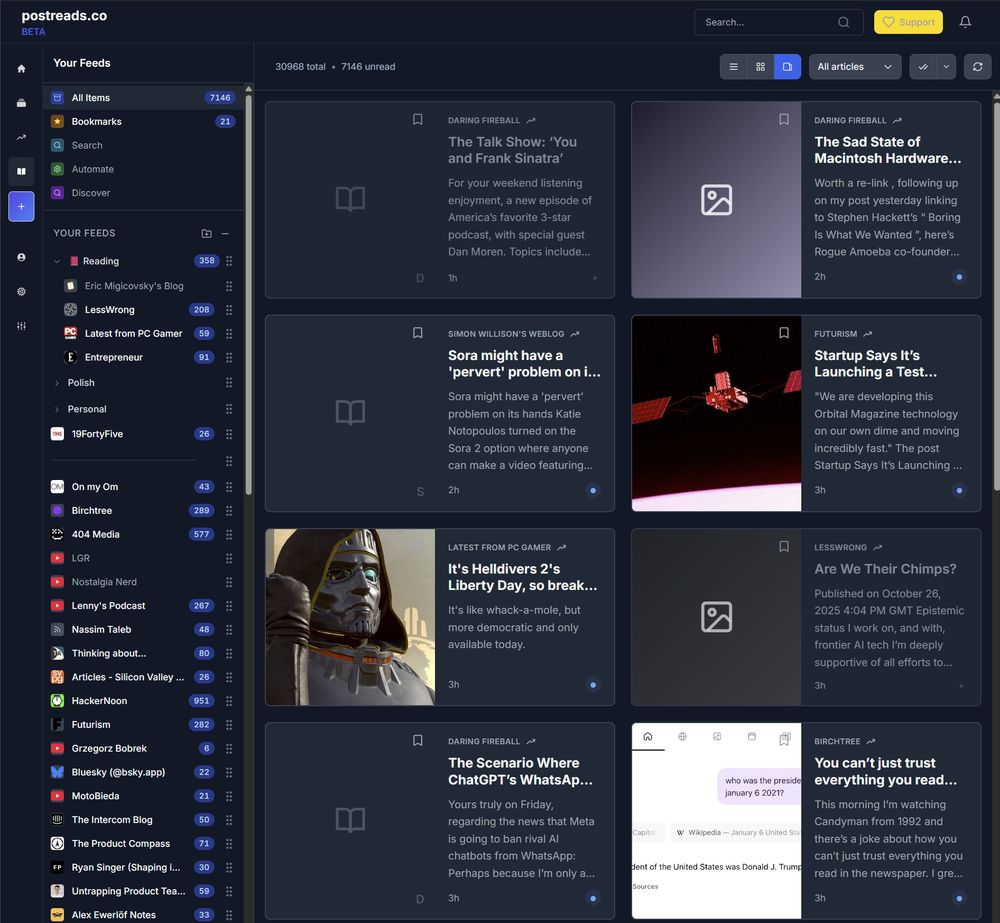This screenshot has width=1000, height=923.
Task: Mark all as read with the double-check icon
Action: [922, 66]
